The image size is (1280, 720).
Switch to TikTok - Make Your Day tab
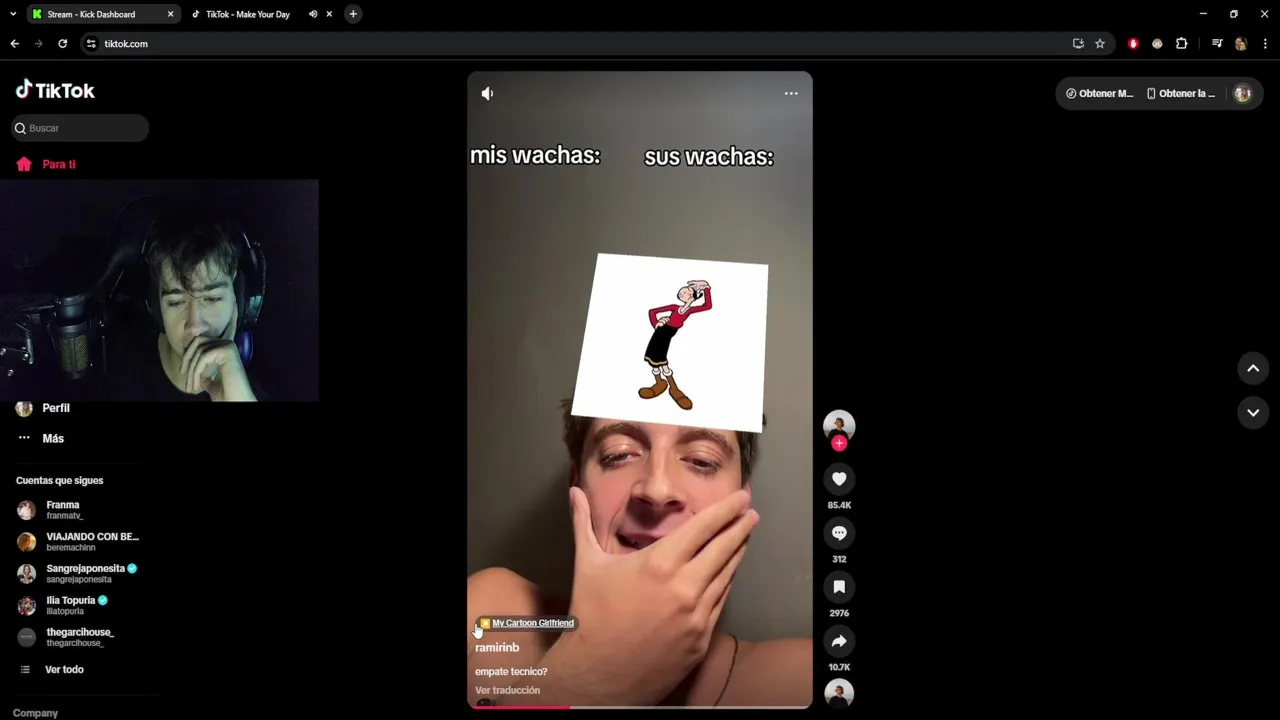pyautogui.click(x=247, y=14)
